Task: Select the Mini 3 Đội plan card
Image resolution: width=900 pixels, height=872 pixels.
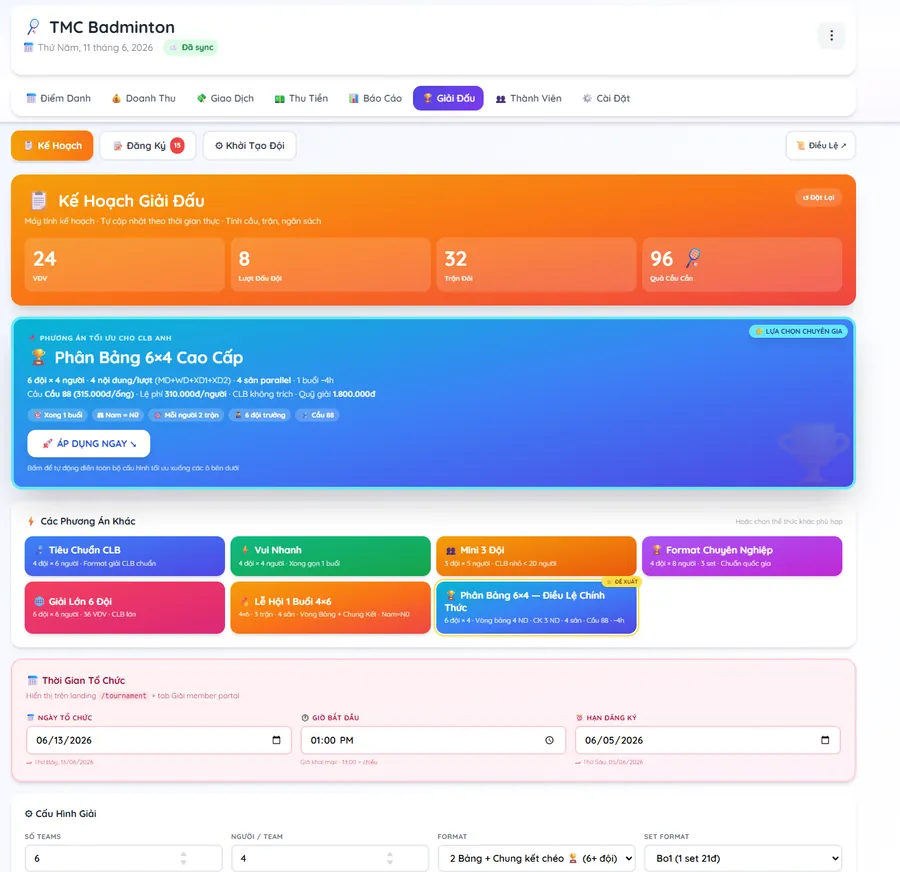Action: coord(536,556)
